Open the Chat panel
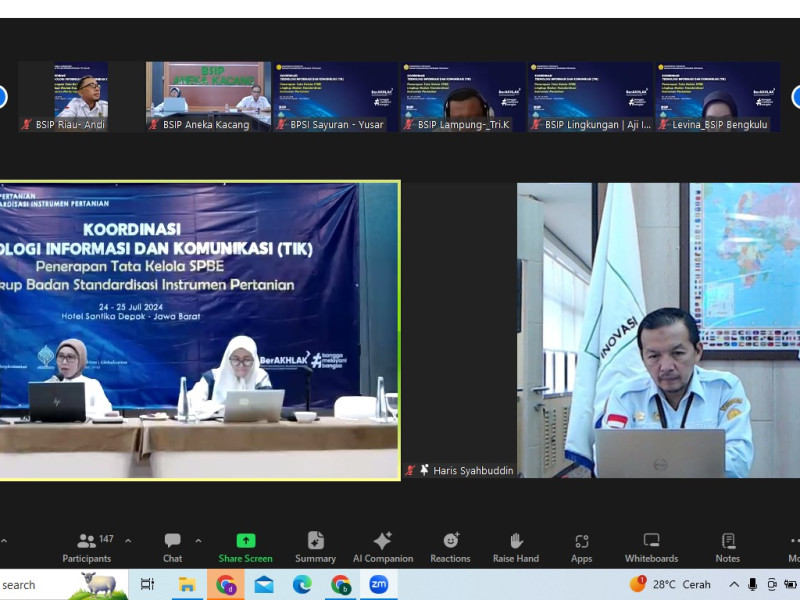This screenshot has height=600, width=800. (173, 546)
